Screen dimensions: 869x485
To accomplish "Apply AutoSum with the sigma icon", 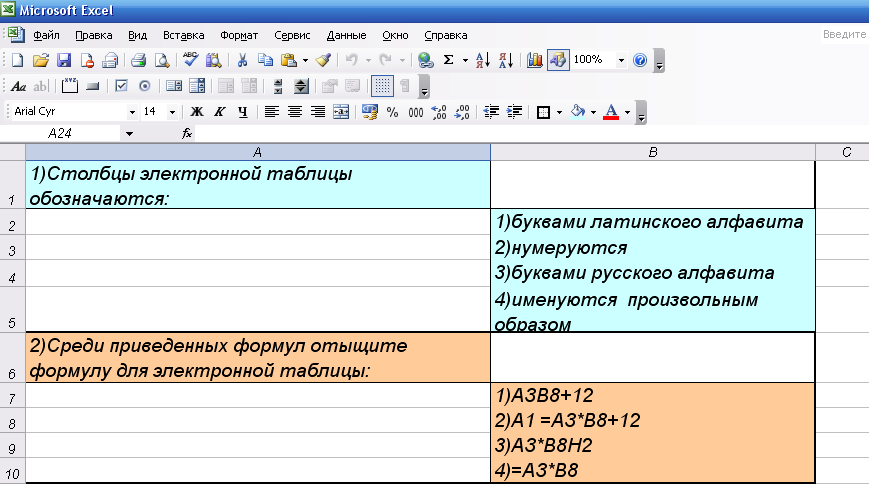I will pyautogui.click(x=448, y=60).
